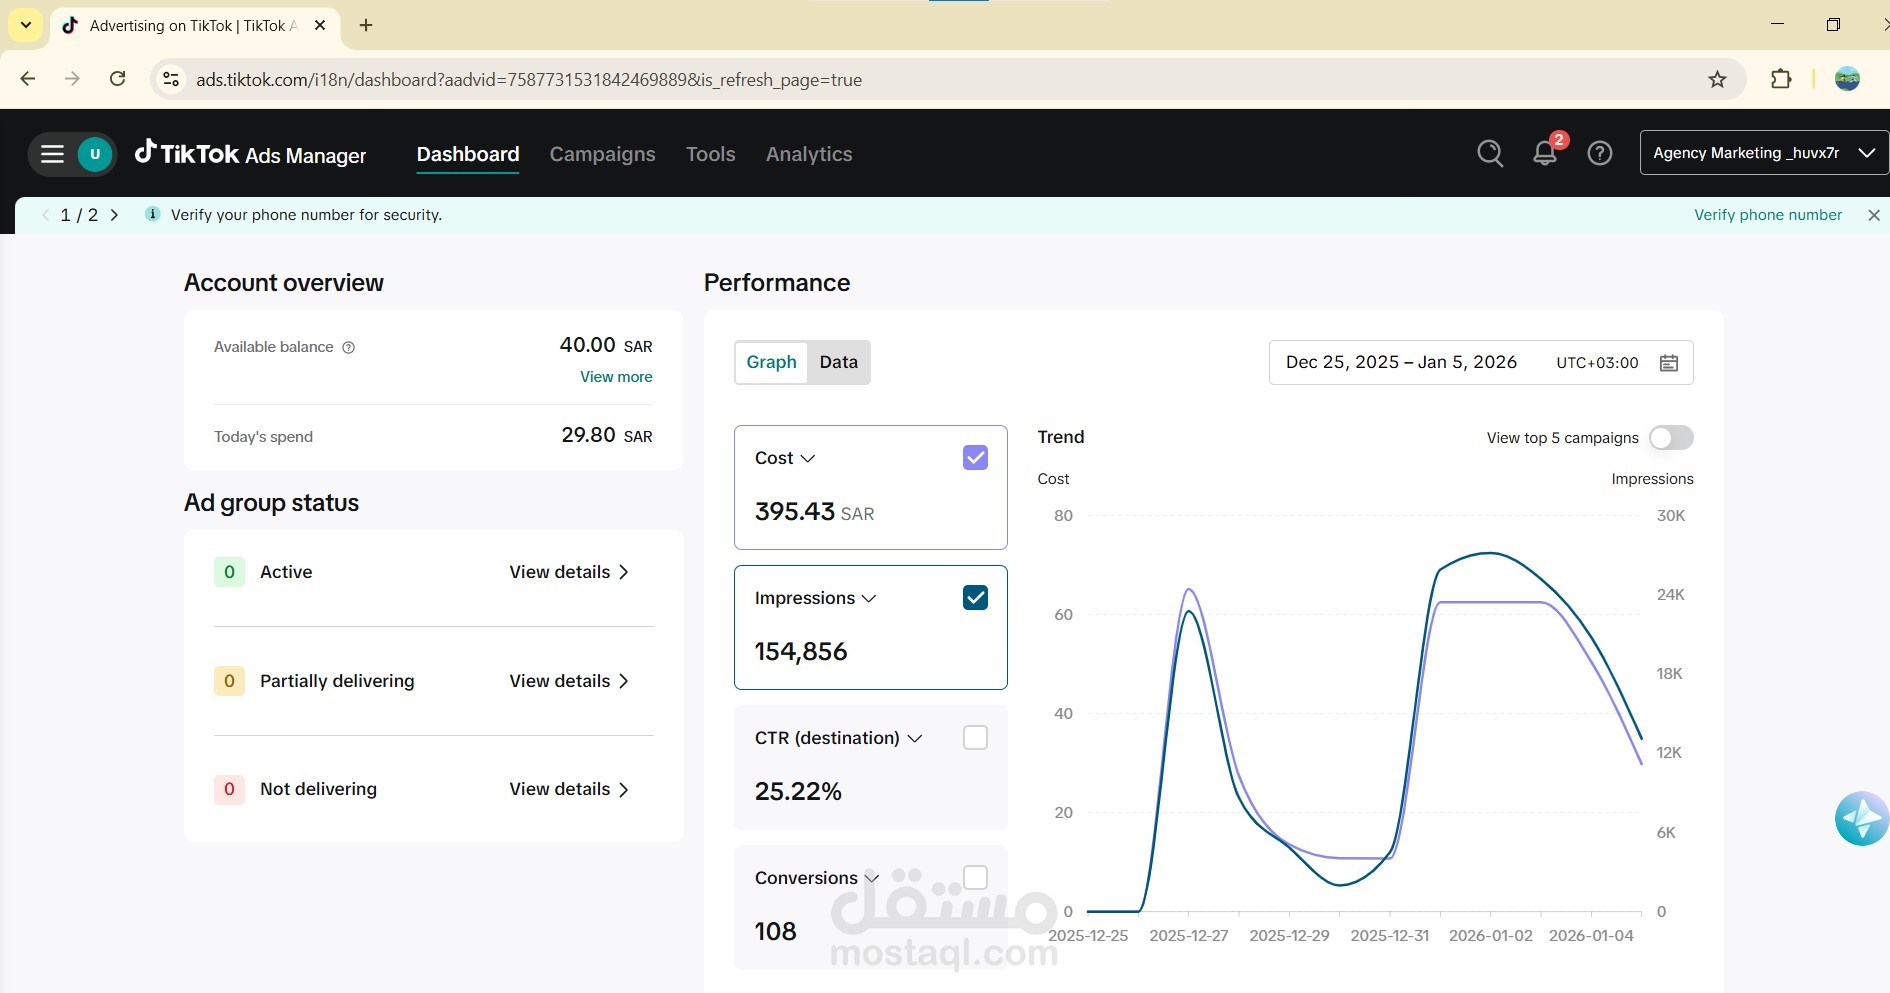Viewport: 1890px width, 993px height.
Task: Uncheck the Cost metric checkbox
Action: (975, 458)
